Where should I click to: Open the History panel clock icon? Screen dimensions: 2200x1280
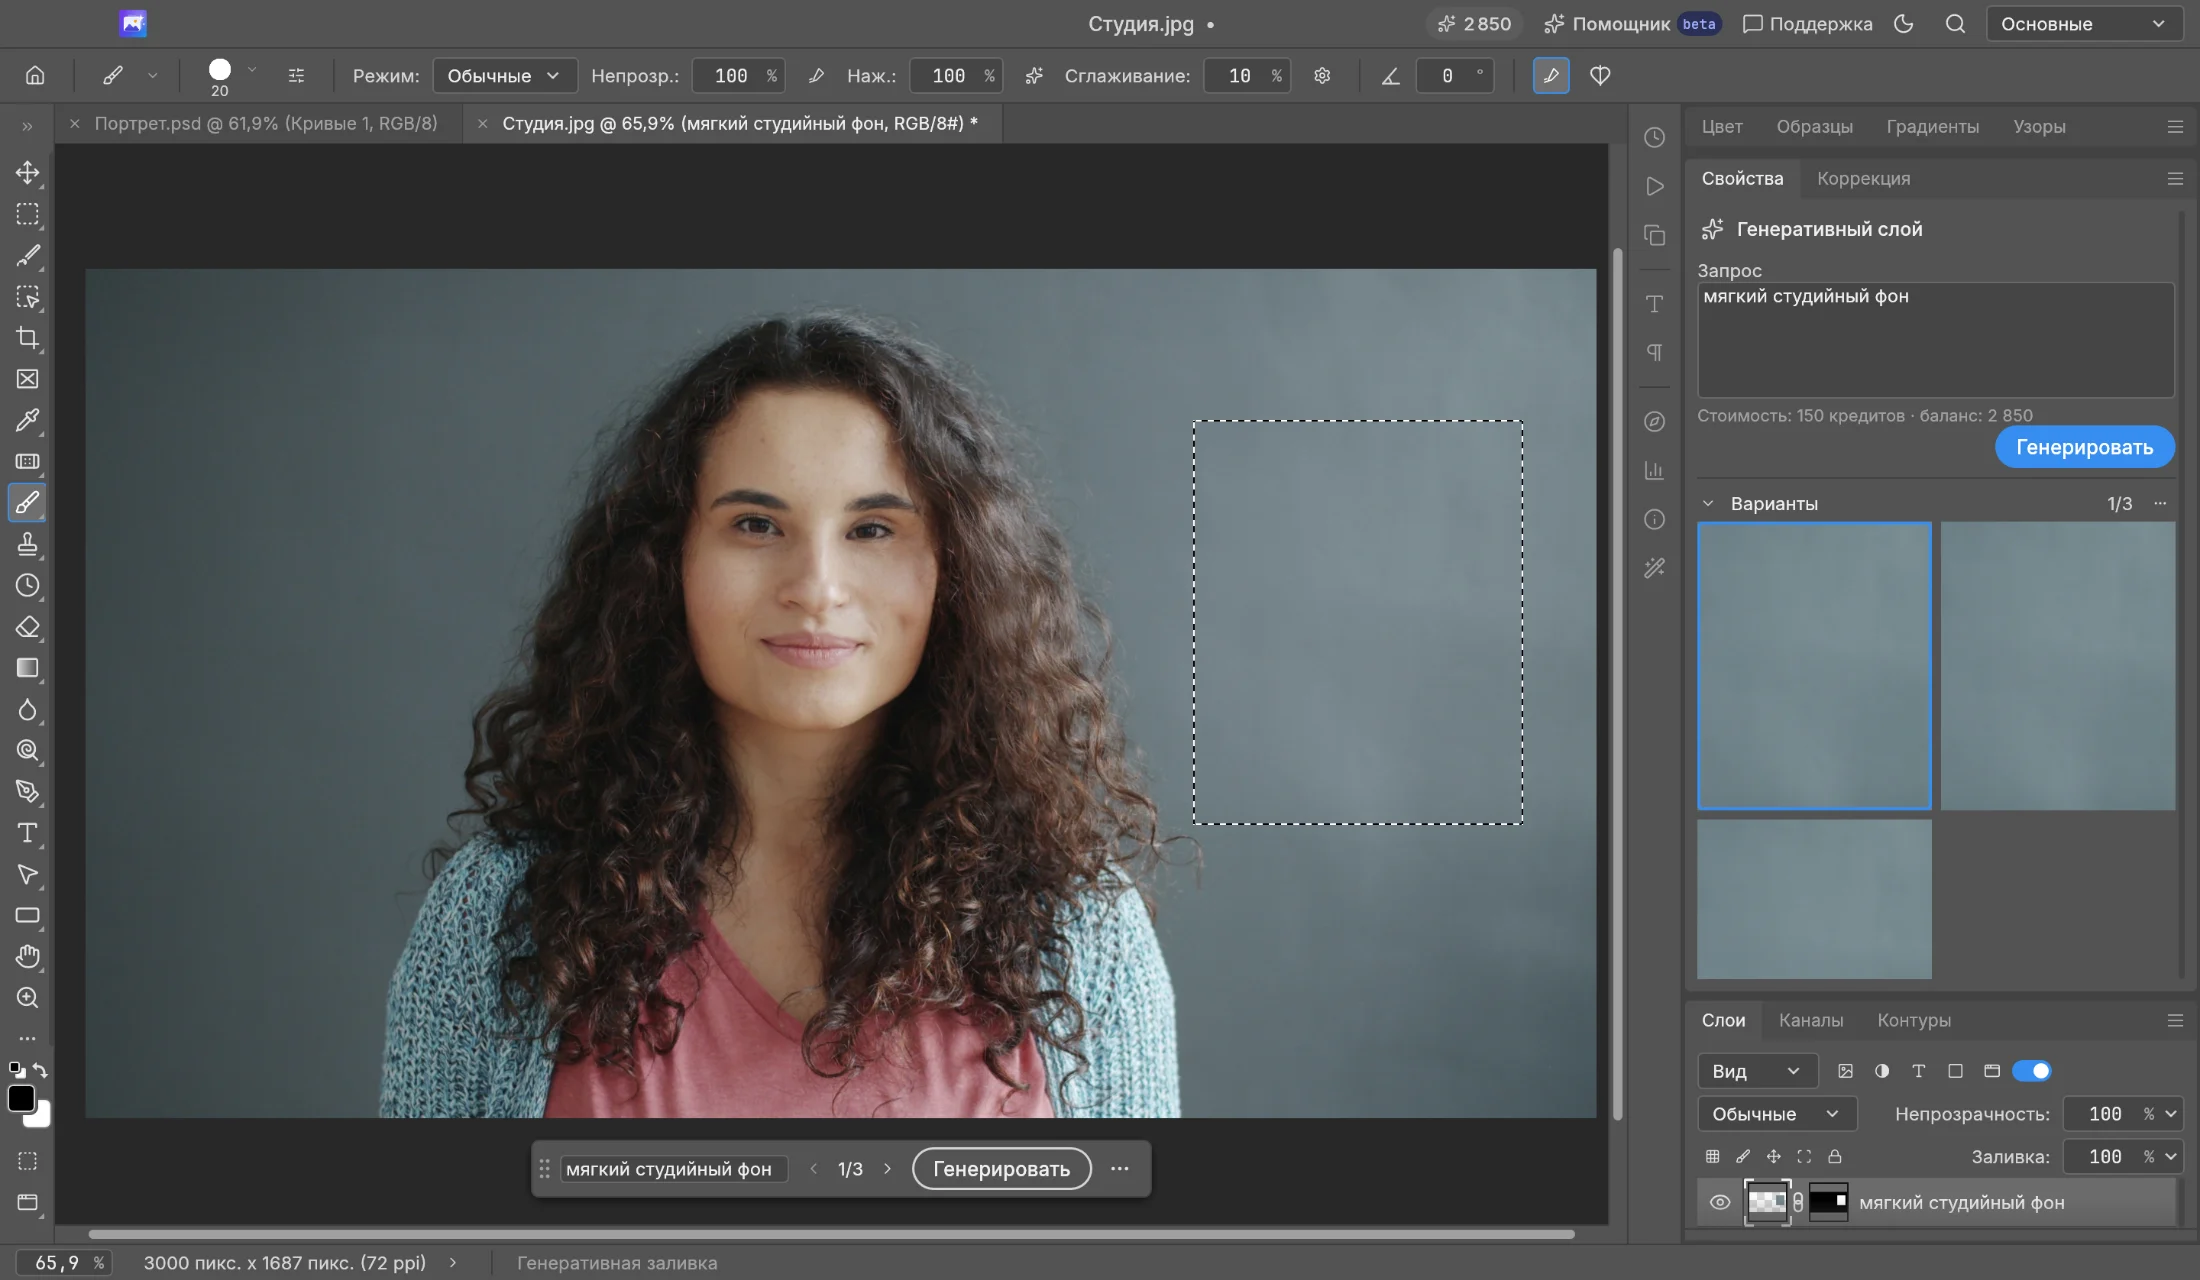(x=1654, y=137)
